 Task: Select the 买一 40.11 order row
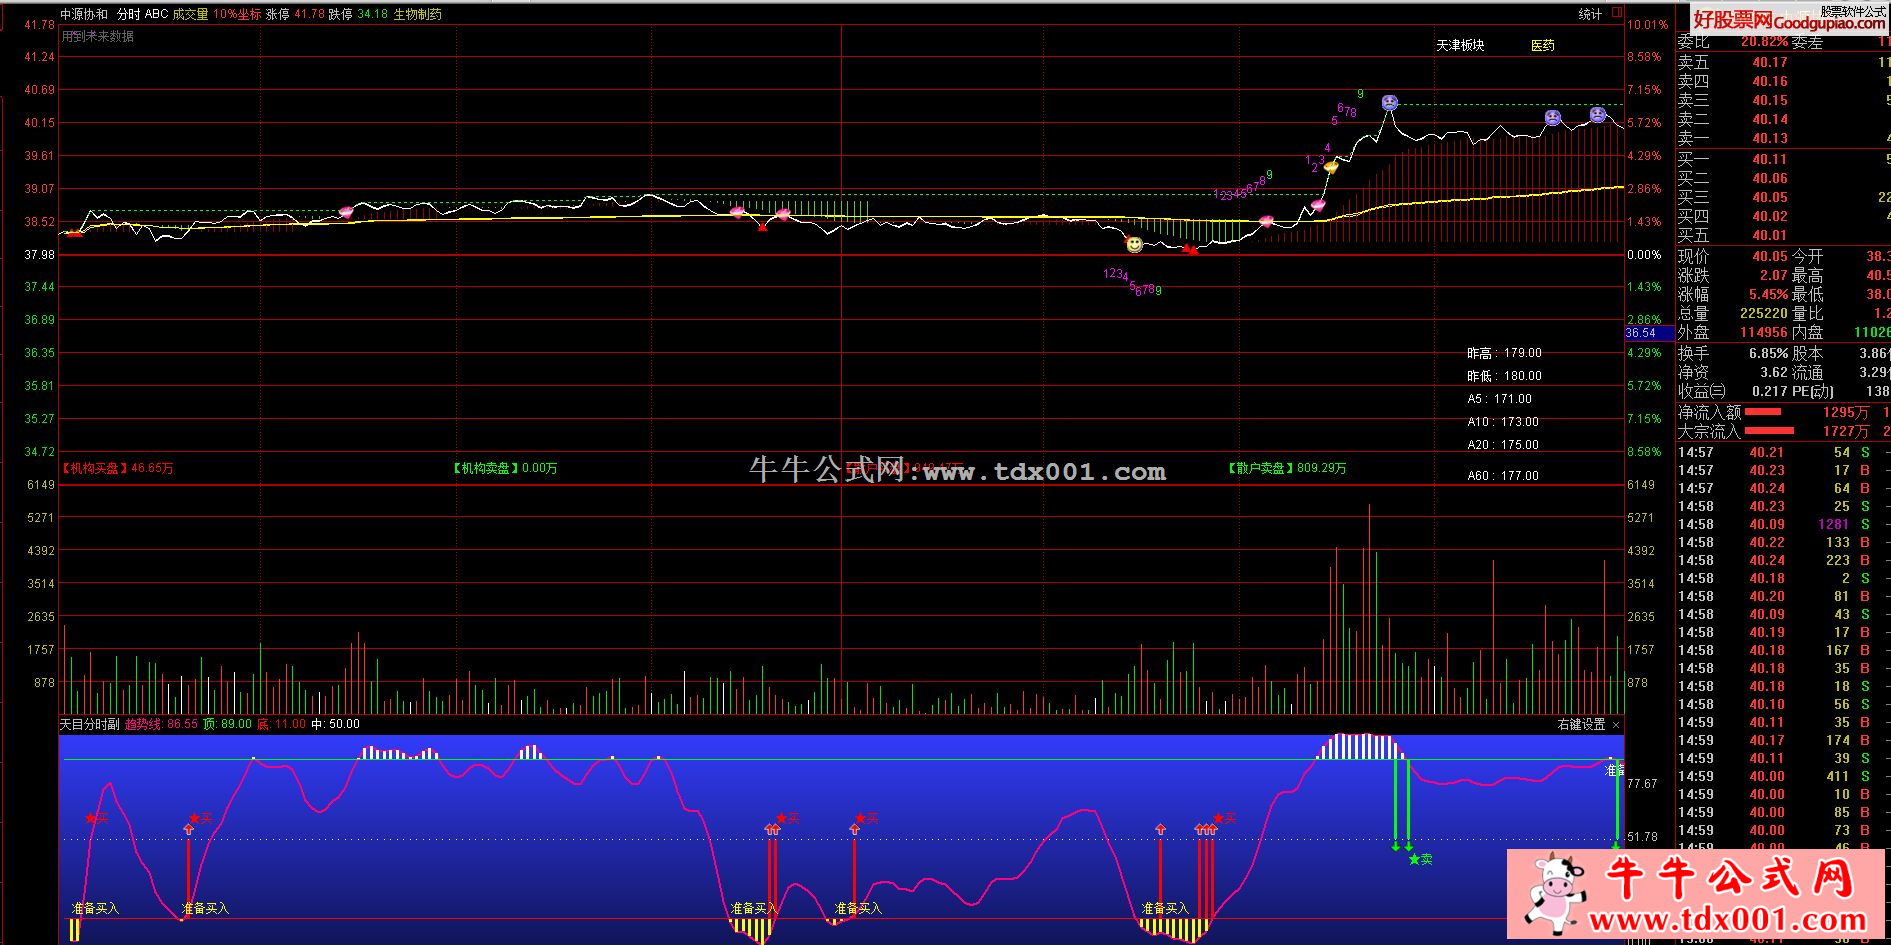[1783, 159]
